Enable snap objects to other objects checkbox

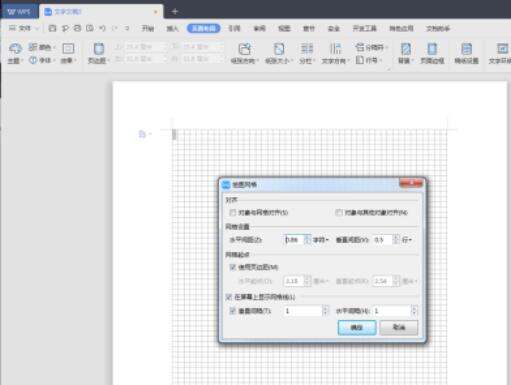coord(339,212)
